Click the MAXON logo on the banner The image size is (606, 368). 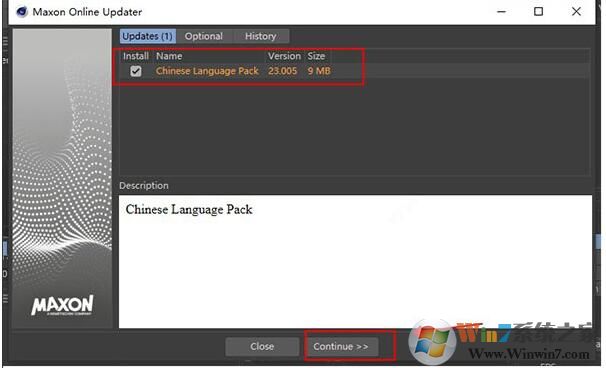(62, 305)
